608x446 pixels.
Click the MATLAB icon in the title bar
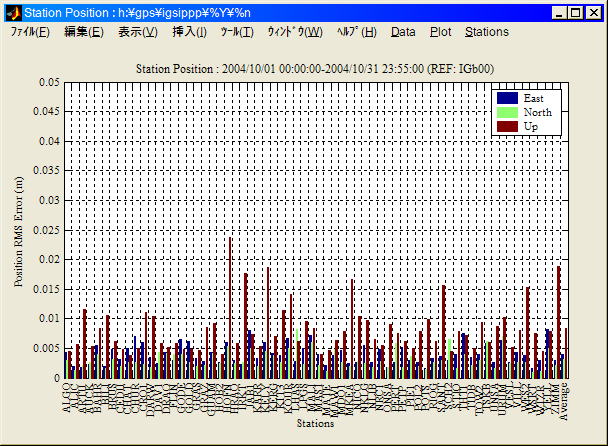pyautogui.click(x=12, y=13)
